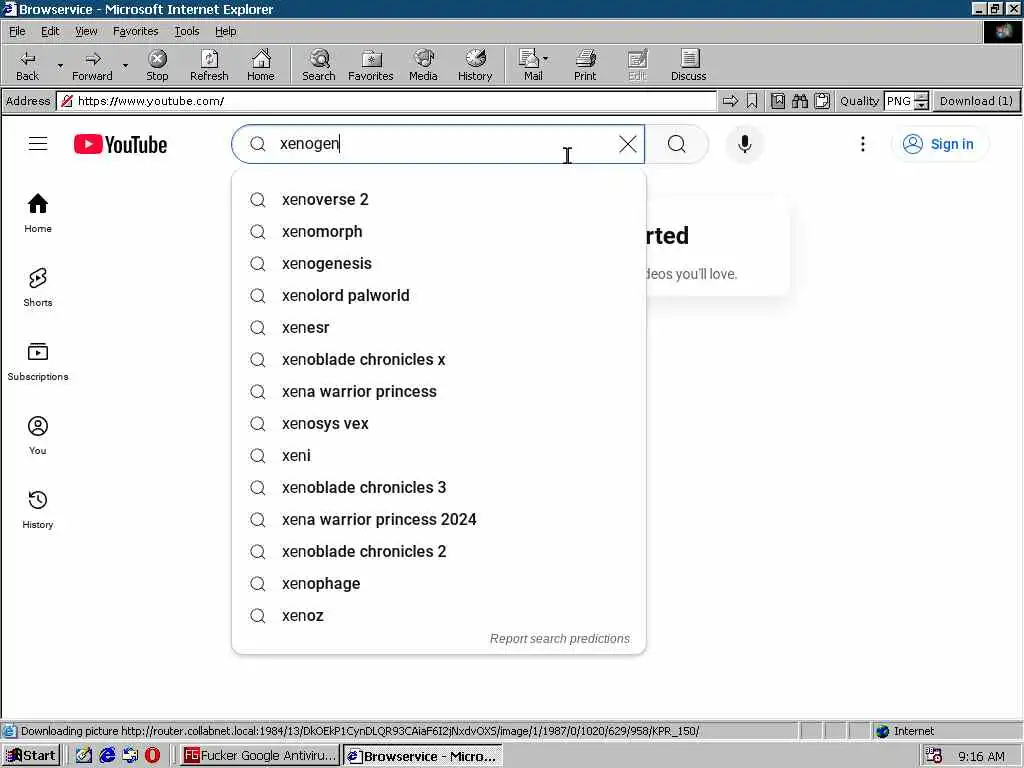Image resolution: width=1024 pixels, height=768 pixels.
Task: Select suggestion 'xenoverse 2'
Action: [439, 199]
